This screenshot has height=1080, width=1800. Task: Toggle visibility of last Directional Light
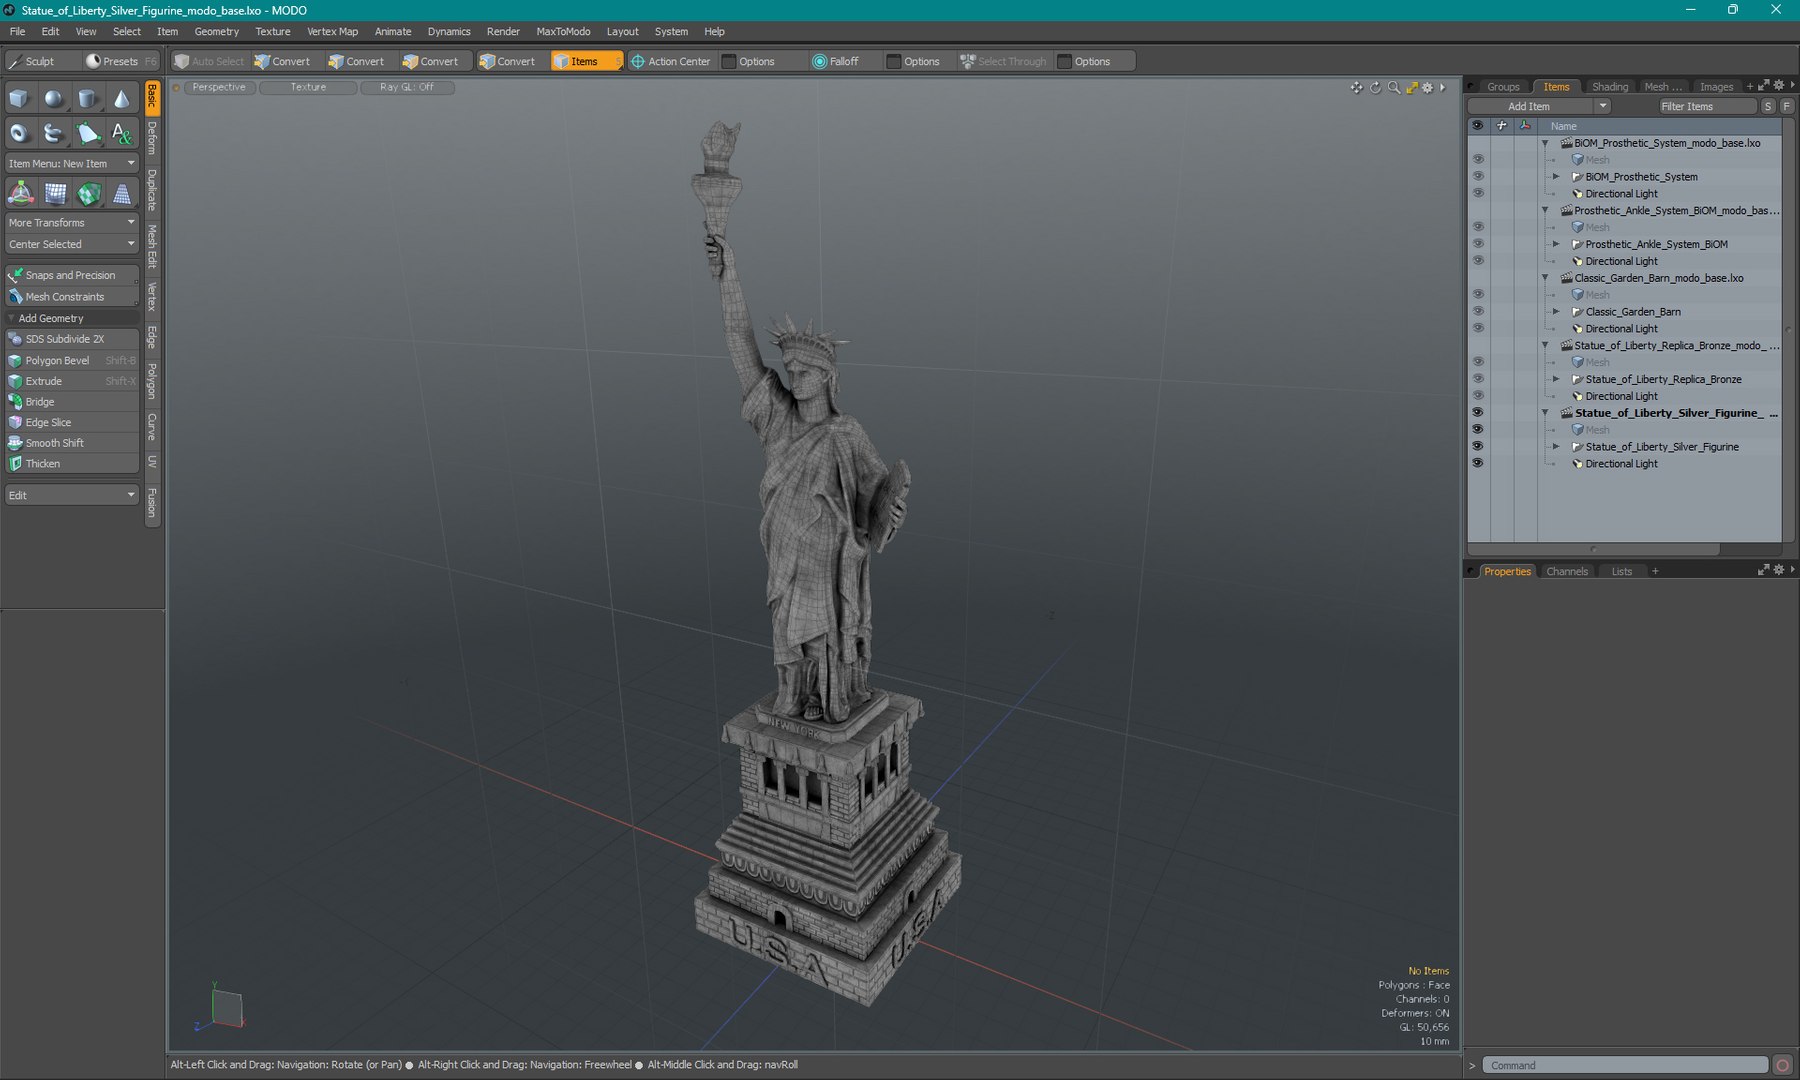pyautogui.click(x=1478, y=464)
